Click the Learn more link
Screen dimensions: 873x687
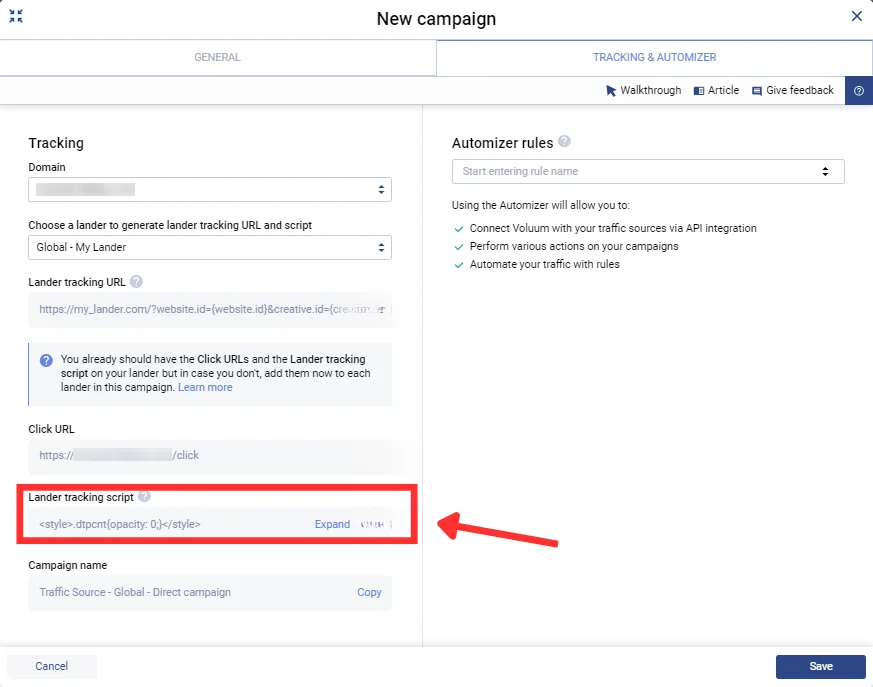[205, 387]
